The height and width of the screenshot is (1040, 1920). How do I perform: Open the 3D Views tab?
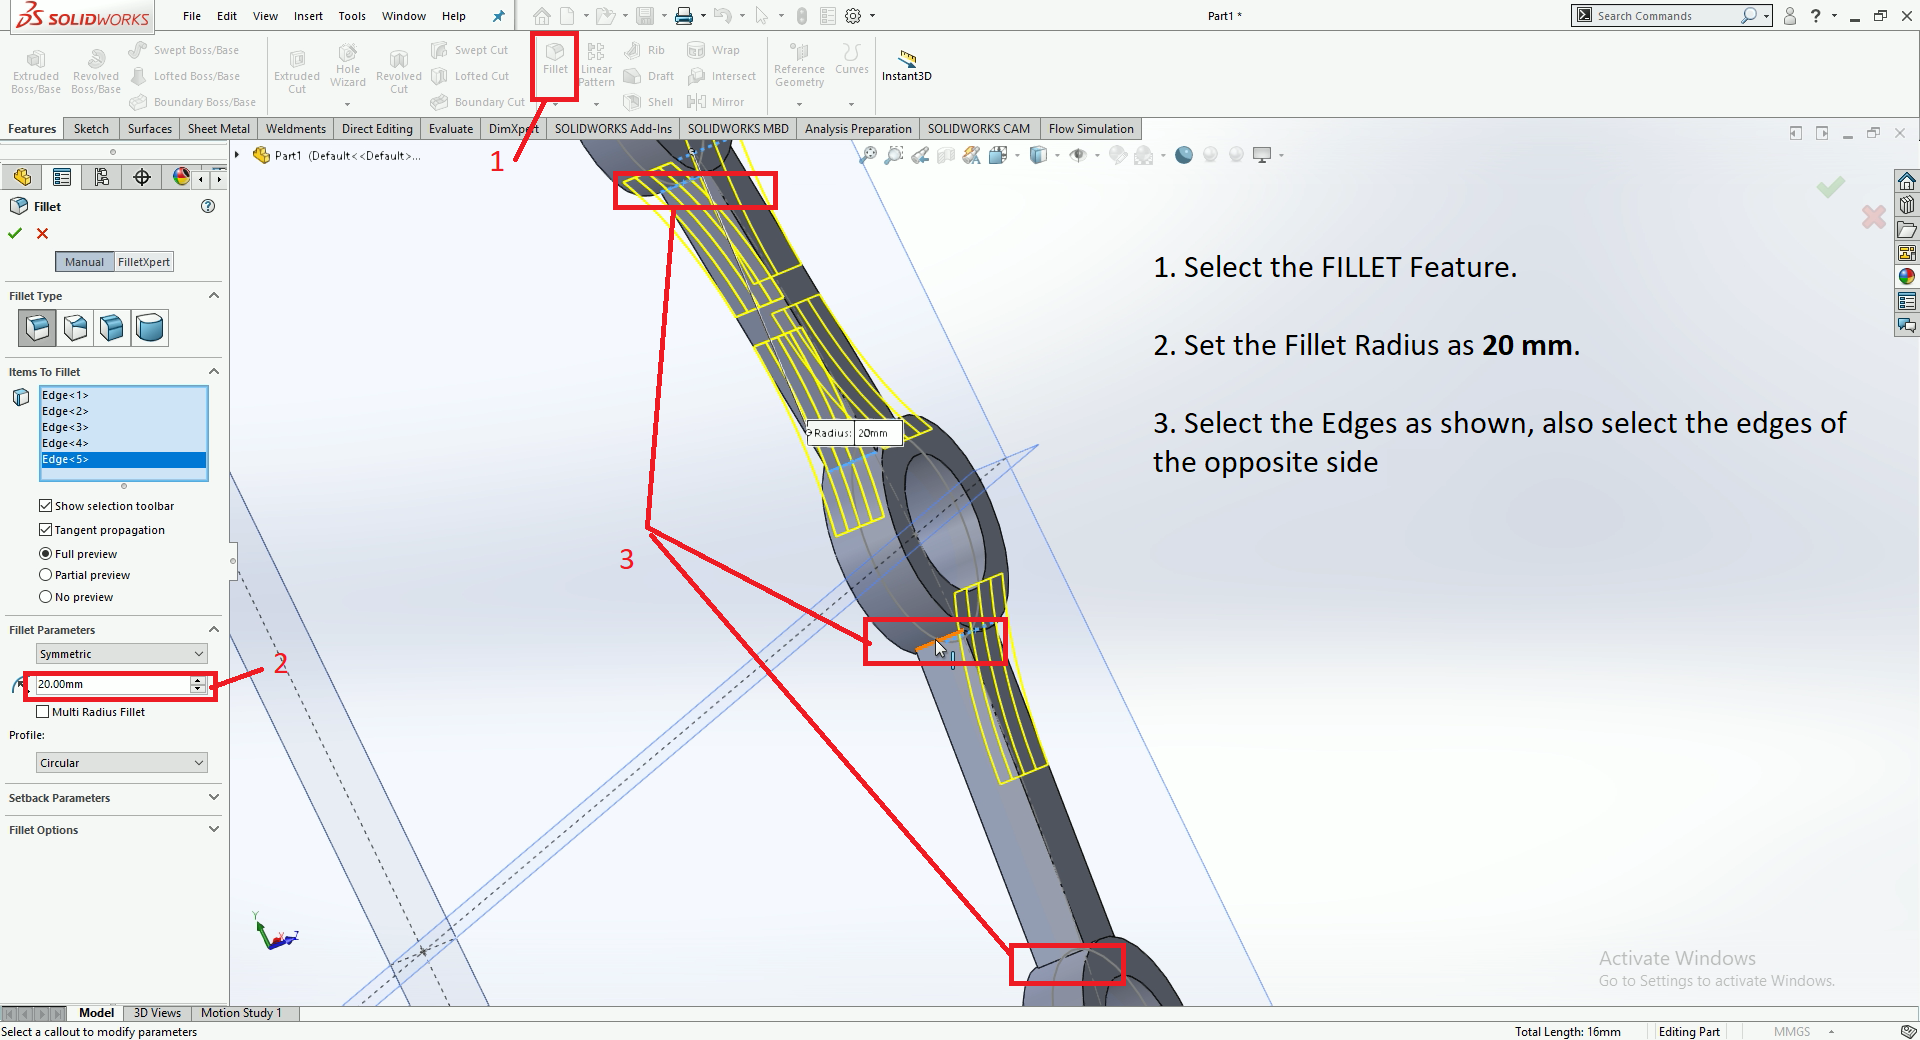(157, 1013)
